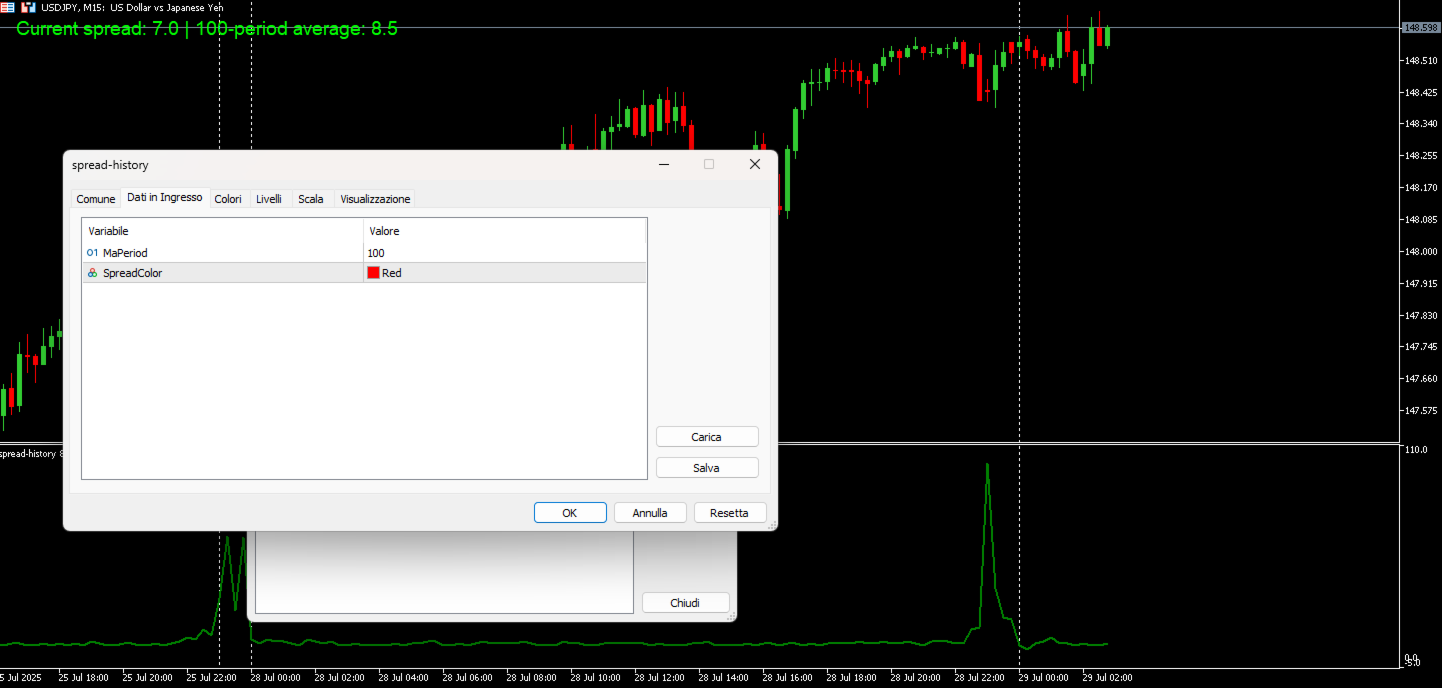Load a preset with Carica
Viewport: 1442px width, 688px height.
click(x=707, y=437)
